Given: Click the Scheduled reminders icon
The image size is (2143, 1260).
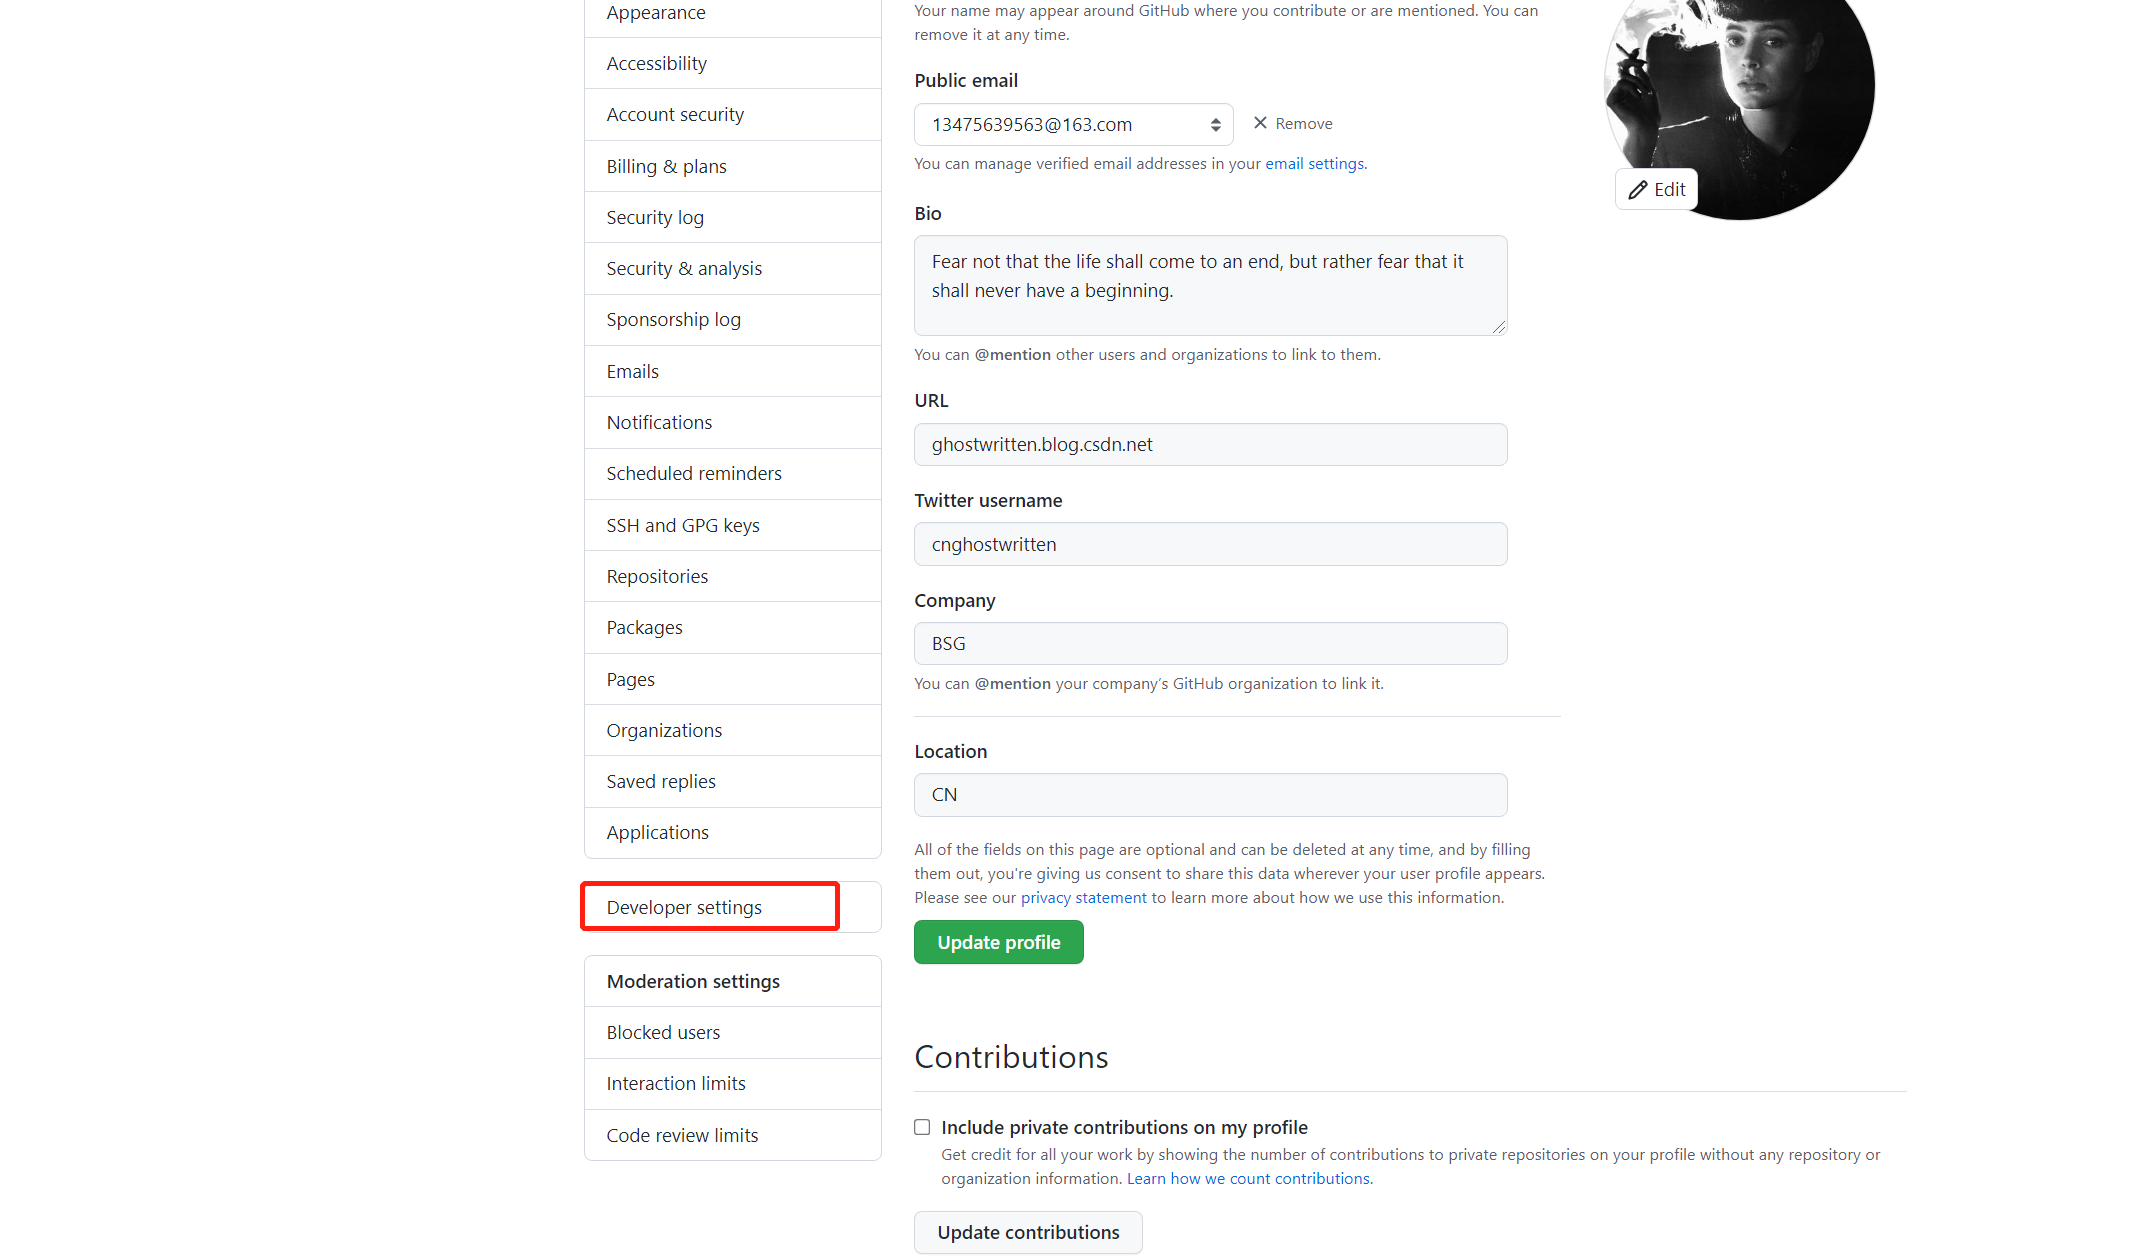Looking at the screenshot, I should pos(694,472).
